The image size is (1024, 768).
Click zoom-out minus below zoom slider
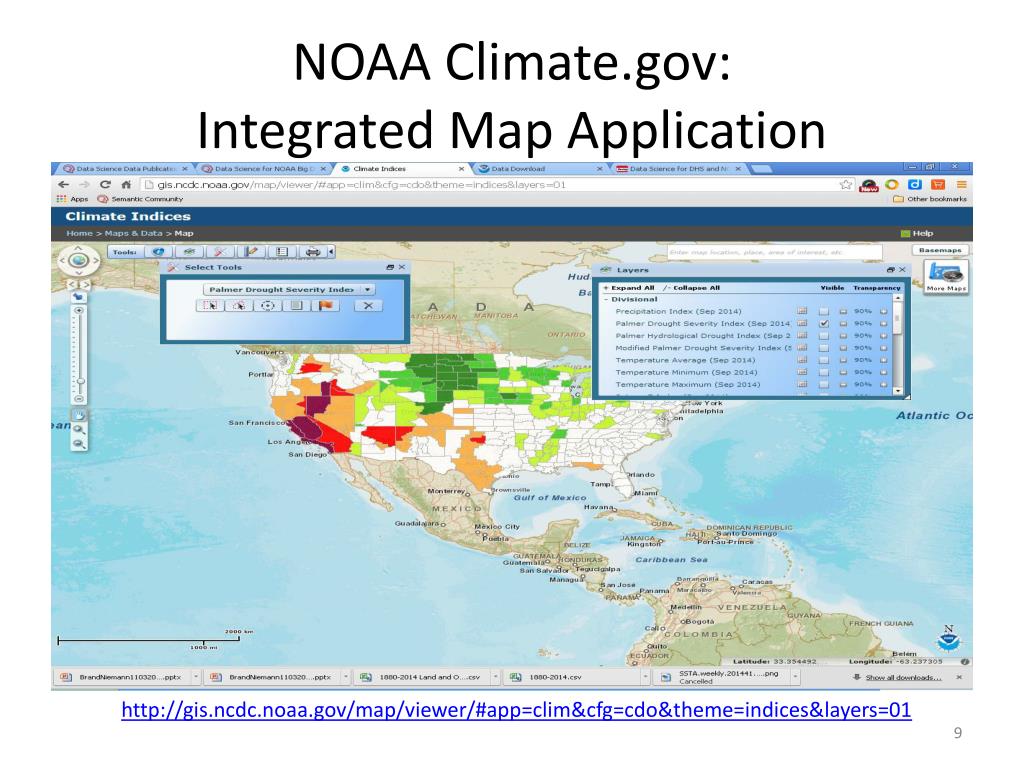(x=79, y=398)
